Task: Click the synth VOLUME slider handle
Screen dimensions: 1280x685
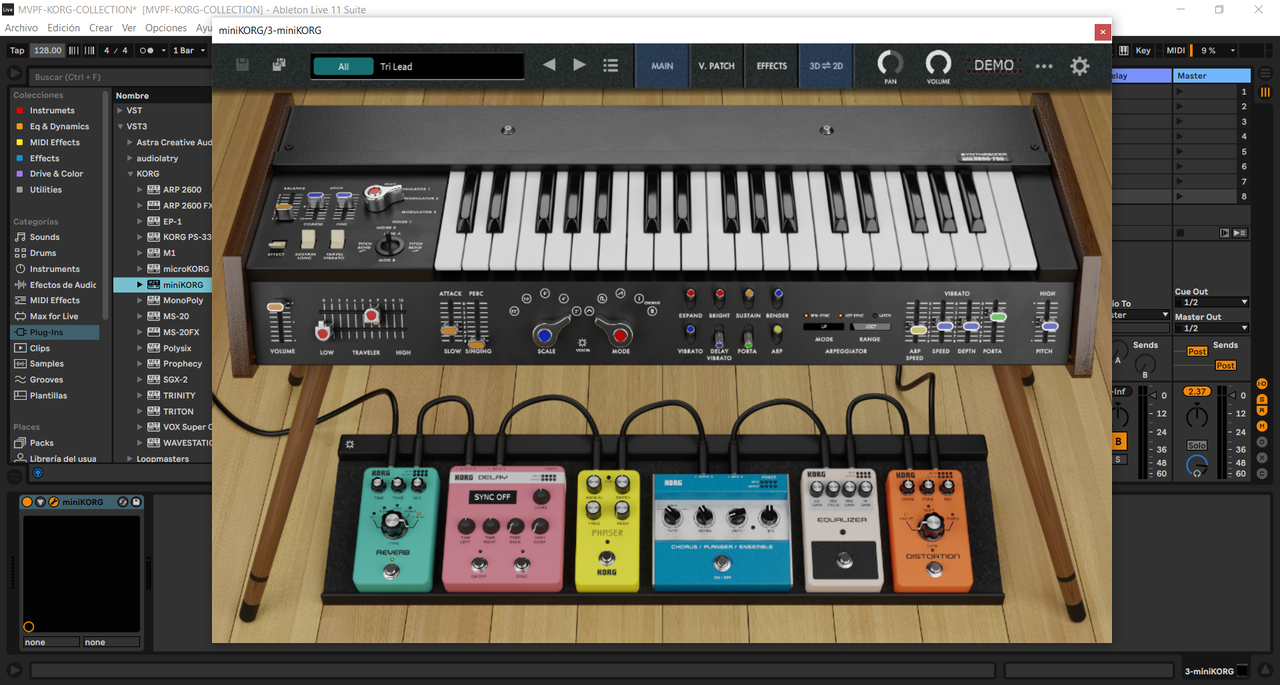Action: coord(275,307)
